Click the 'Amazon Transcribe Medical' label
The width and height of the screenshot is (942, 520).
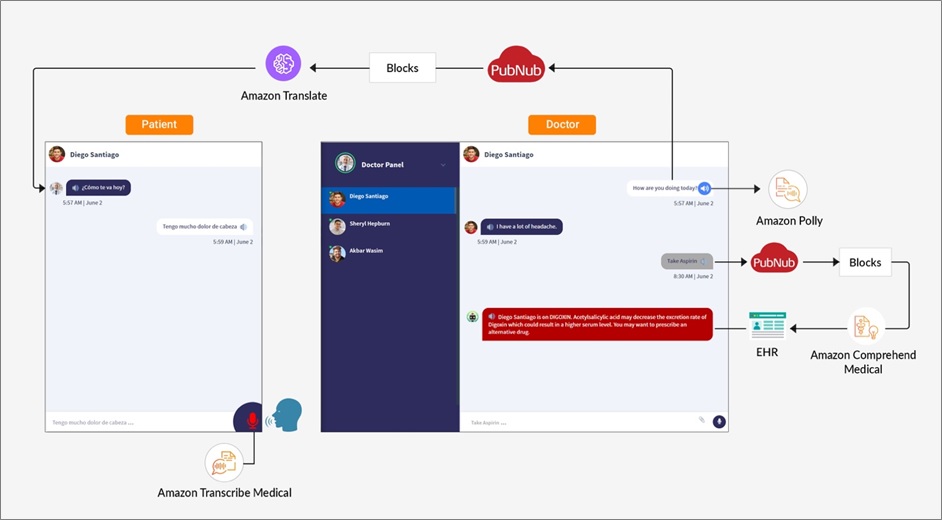click(225, 492)
